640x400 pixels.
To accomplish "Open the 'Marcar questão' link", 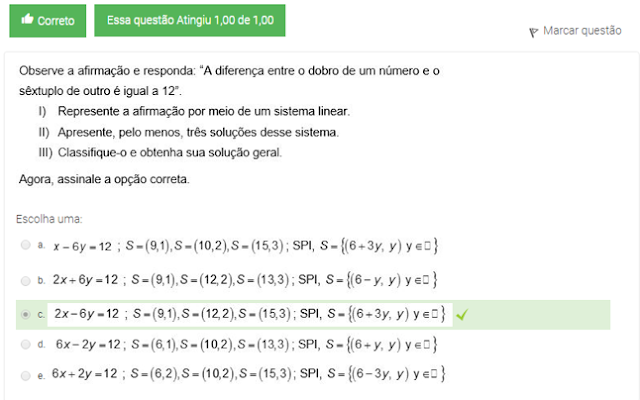I will click(x=582, y=32).
